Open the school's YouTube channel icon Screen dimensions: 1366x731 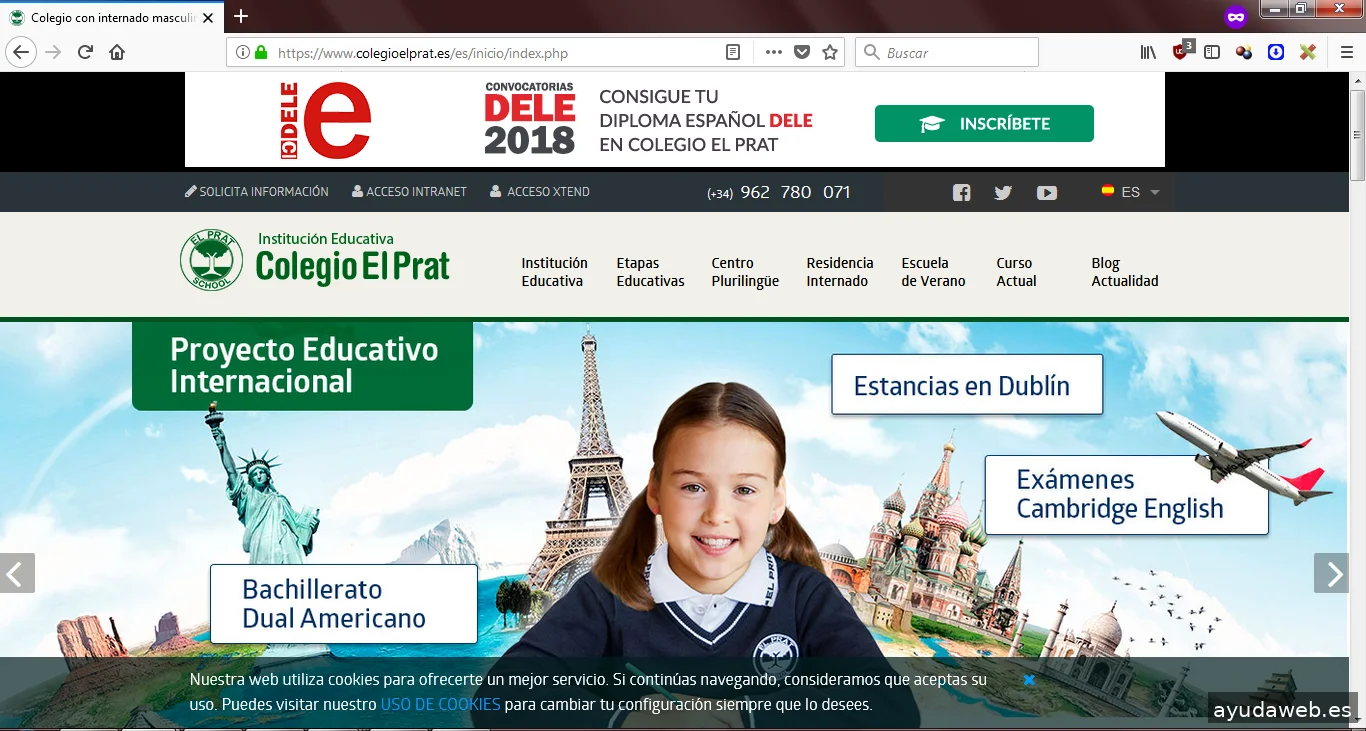coord(1047,193)
